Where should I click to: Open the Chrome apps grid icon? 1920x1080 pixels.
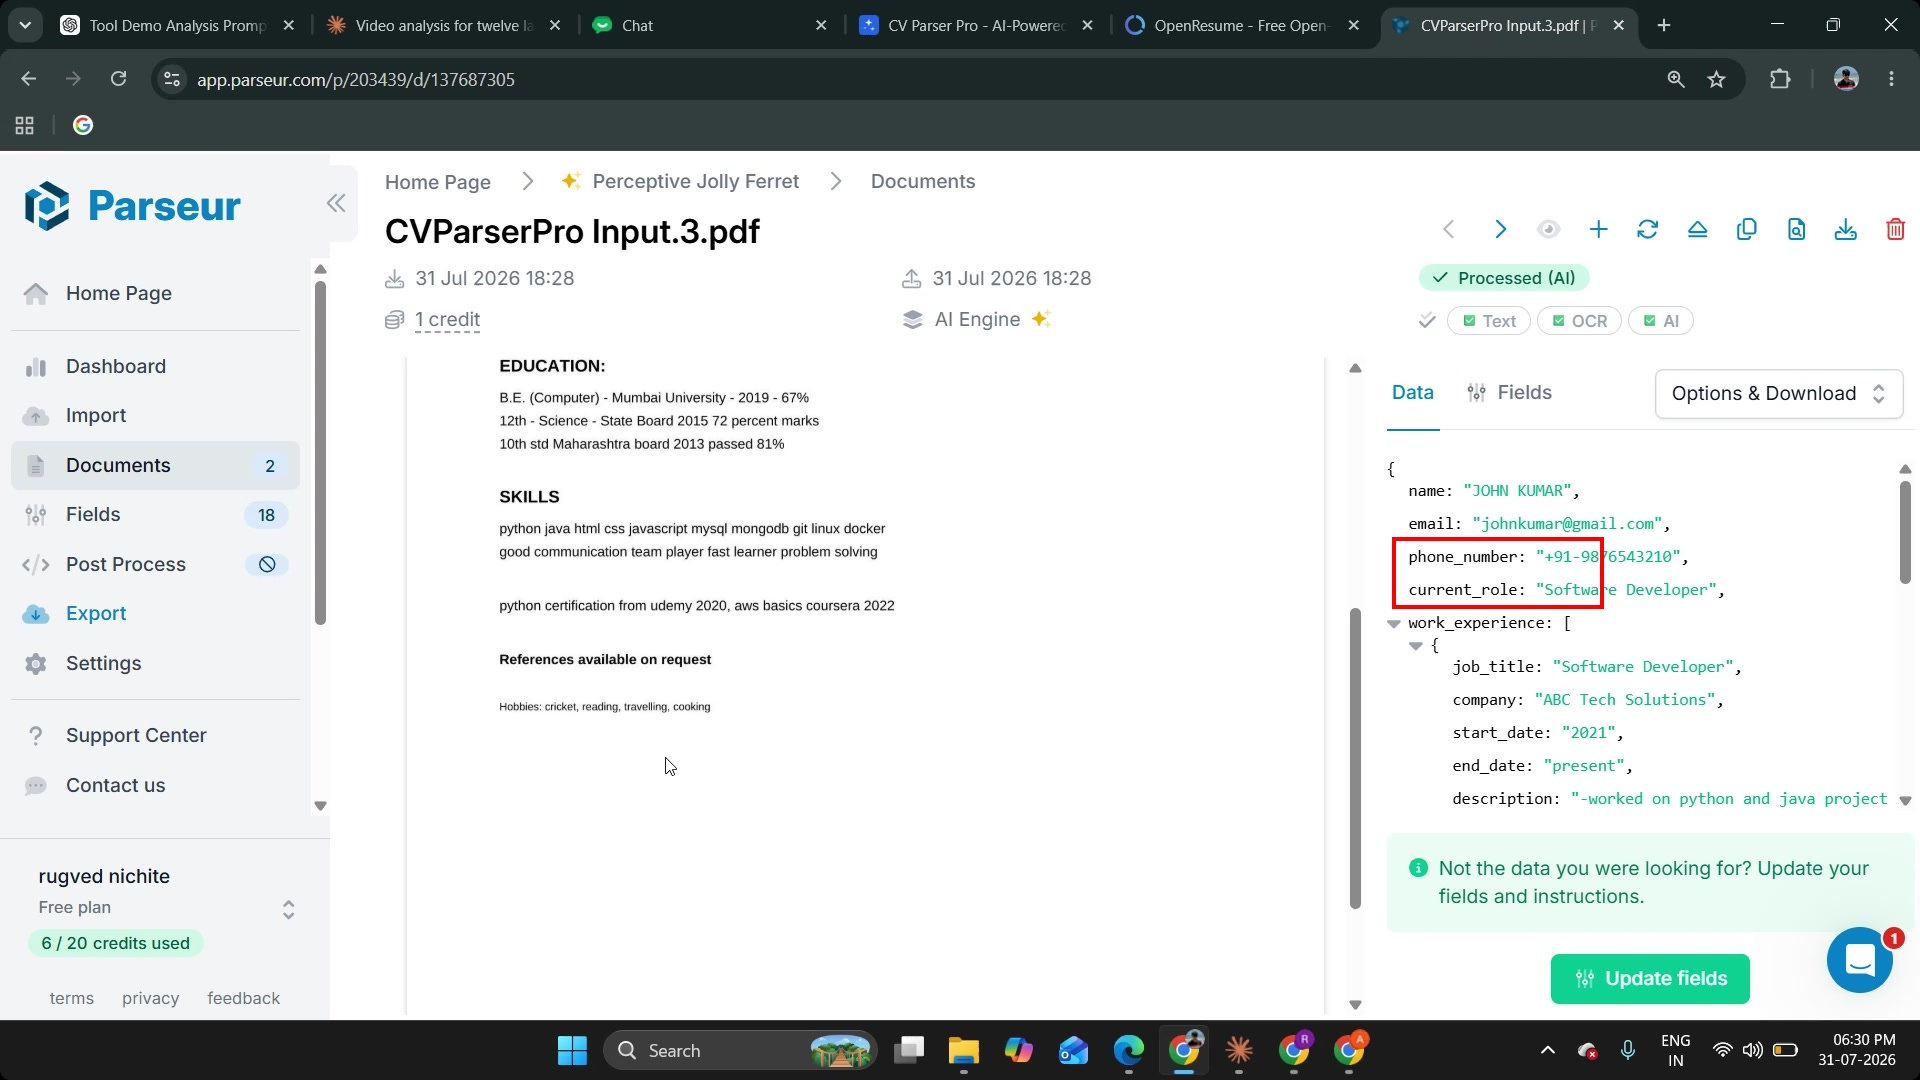click(25, 125)
